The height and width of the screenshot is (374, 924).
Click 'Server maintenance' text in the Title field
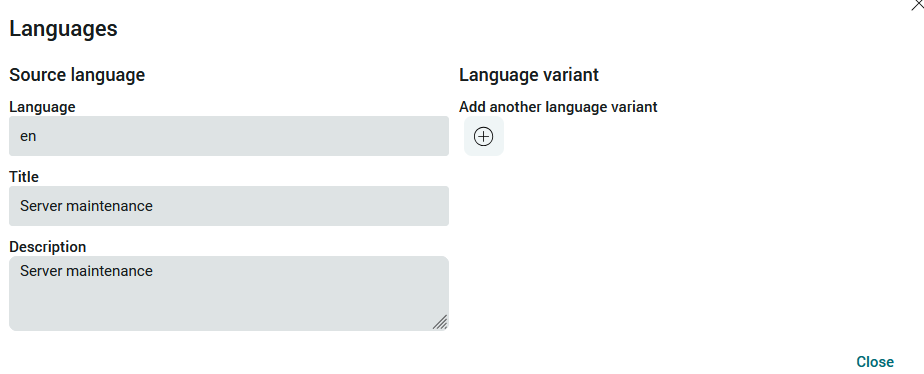point(86,206)
